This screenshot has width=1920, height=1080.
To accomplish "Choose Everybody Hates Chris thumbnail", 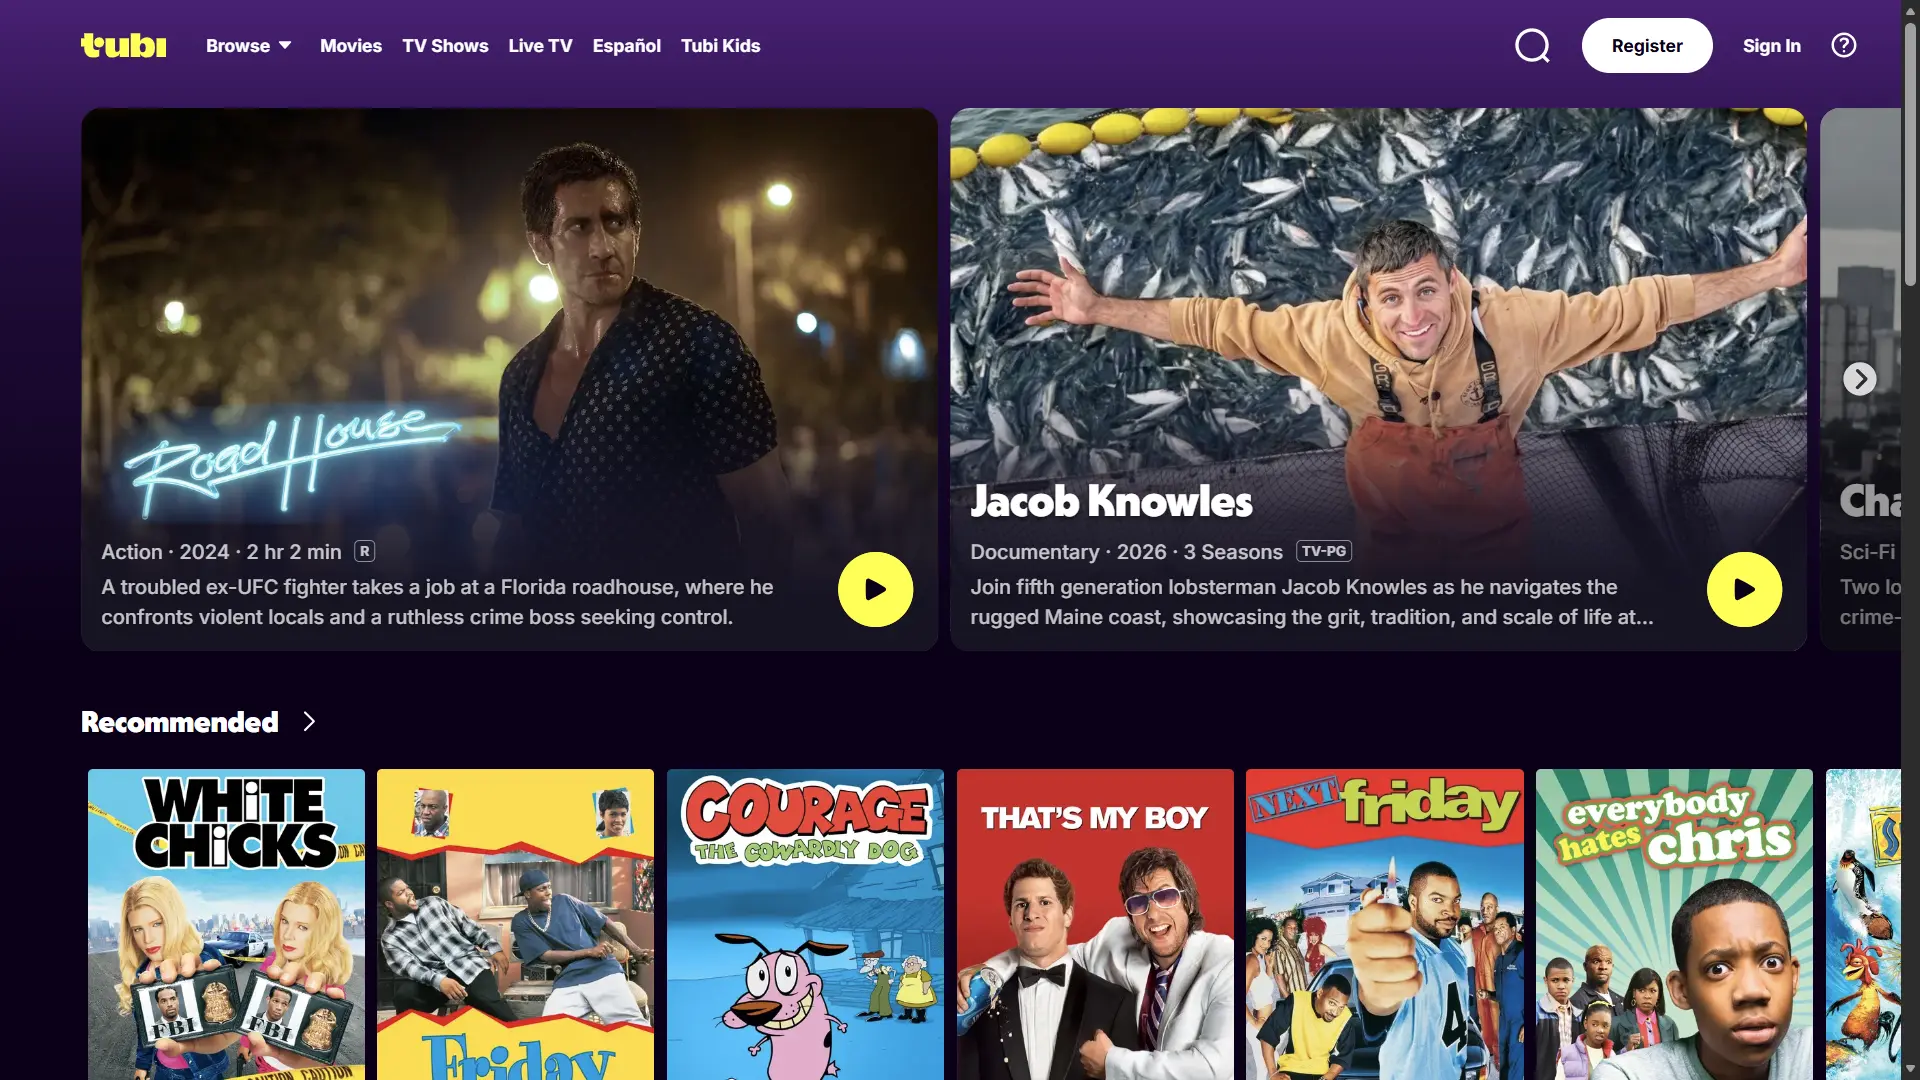I will click(x=1674, y=924).
